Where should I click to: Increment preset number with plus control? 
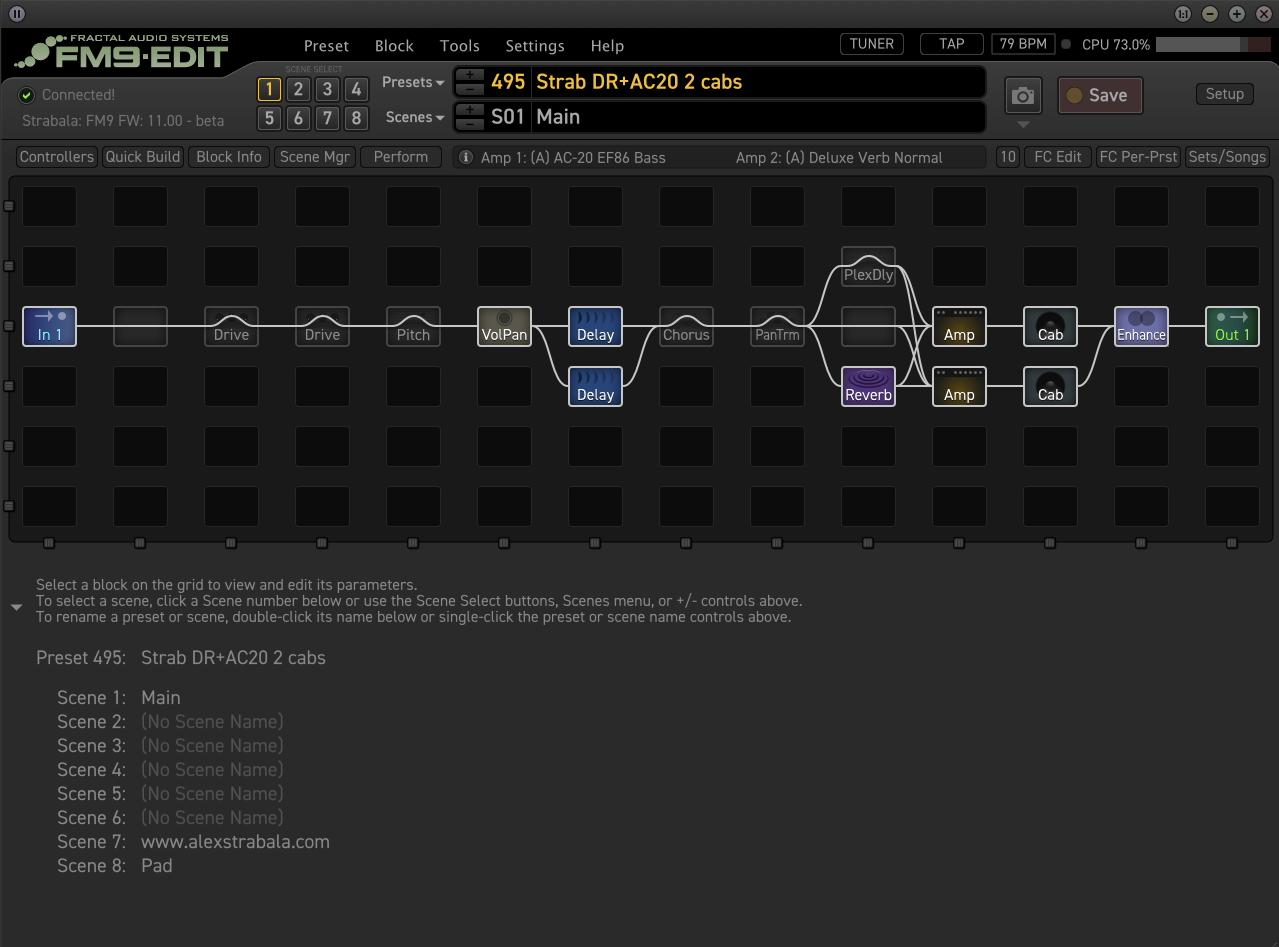click(x=469, y=75)
